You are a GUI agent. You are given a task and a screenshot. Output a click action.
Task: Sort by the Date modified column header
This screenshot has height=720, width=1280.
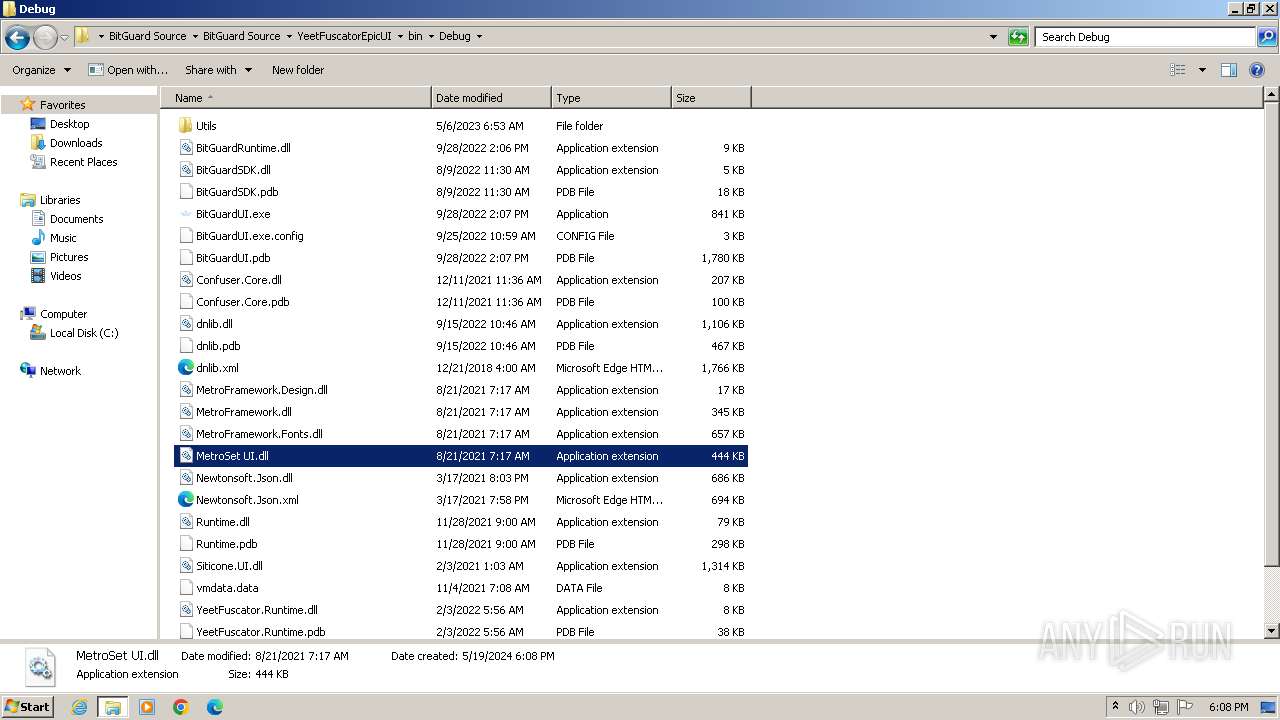(x=491, y=98)
